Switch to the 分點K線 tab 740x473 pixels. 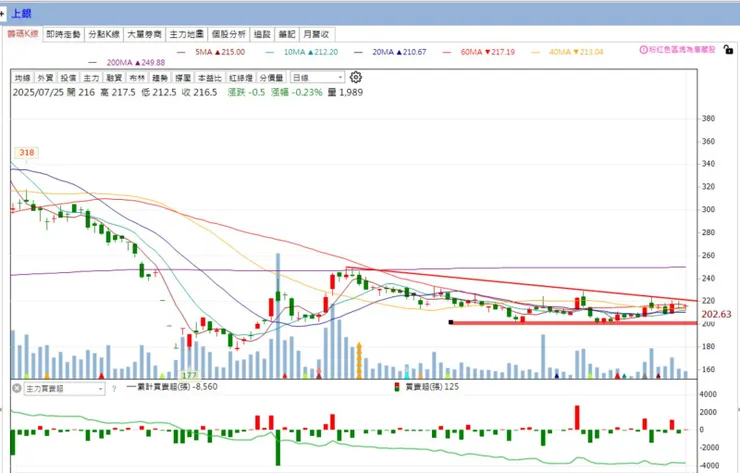click(x=104, y=34)
